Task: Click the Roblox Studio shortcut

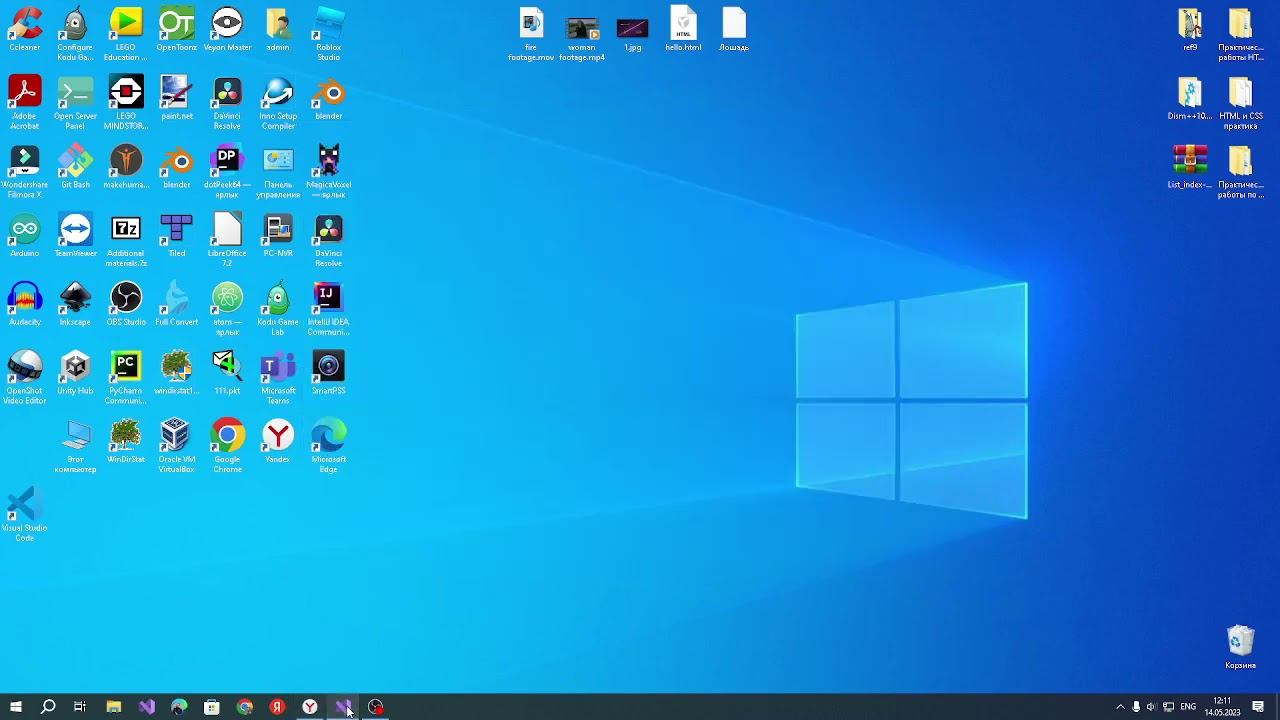Action: pos(329,35)
